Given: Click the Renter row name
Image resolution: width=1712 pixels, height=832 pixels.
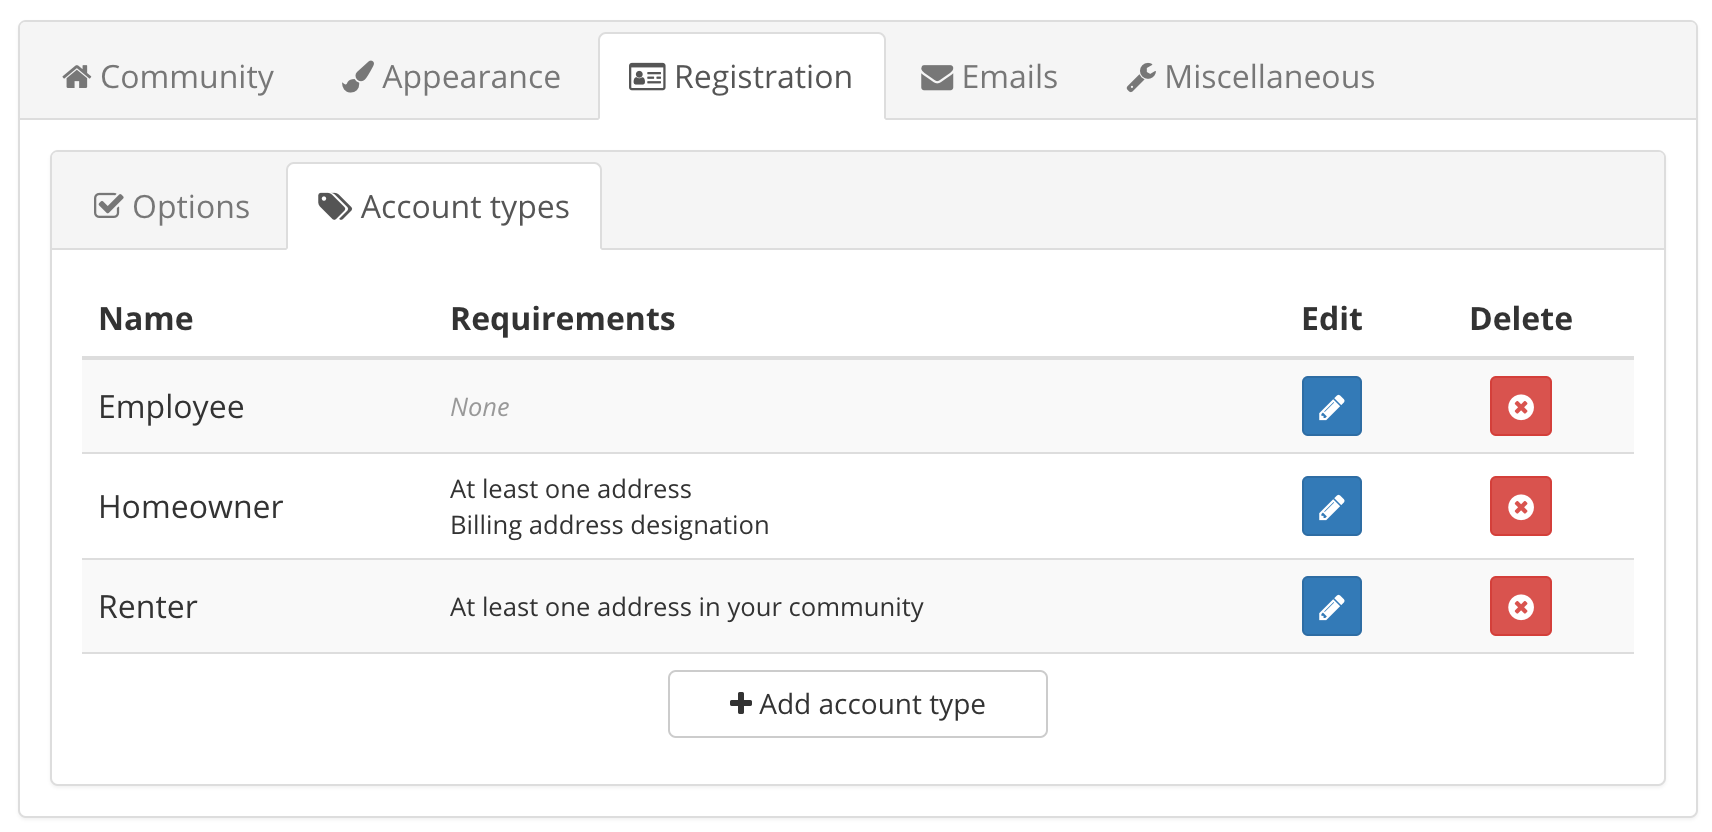Looking at the screenshot, I should [148, 607].
